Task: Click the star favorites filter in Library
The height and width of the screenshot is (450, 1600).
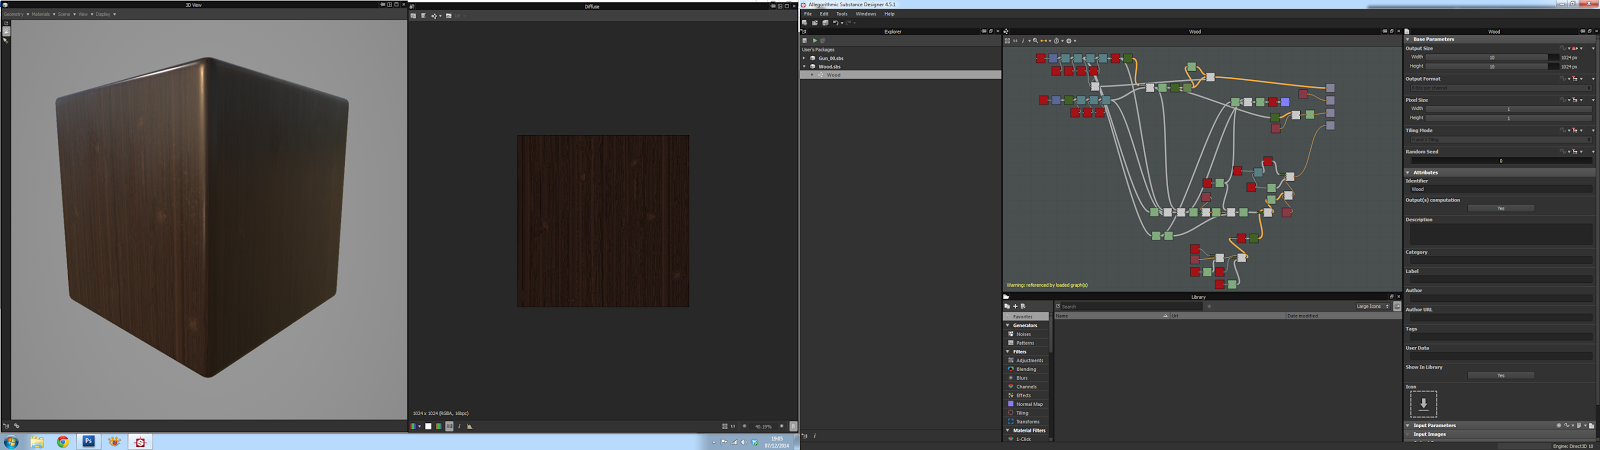Action: click(x=1209, y=306)
